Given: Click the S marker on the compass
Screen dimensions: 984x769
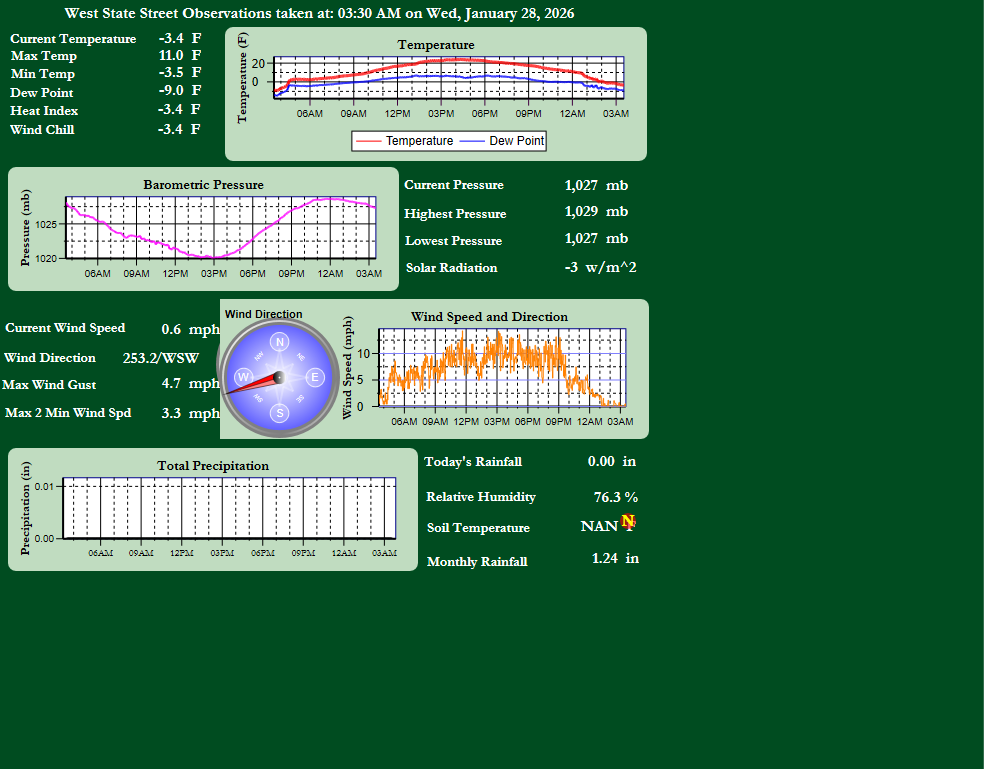Looking at the screenshot, I should (x=280, y=412).
